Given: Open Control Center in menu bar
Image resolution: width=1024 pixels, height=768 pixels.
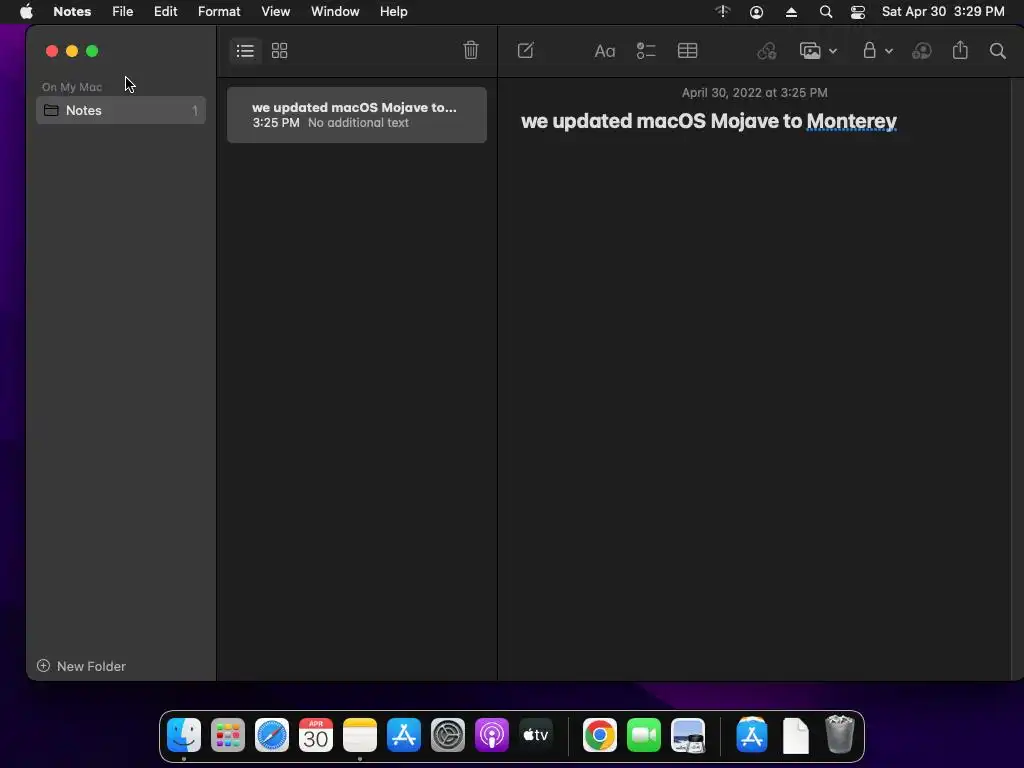Looking at the screenshot, I should pyautogui.click(x=857, y=12).
